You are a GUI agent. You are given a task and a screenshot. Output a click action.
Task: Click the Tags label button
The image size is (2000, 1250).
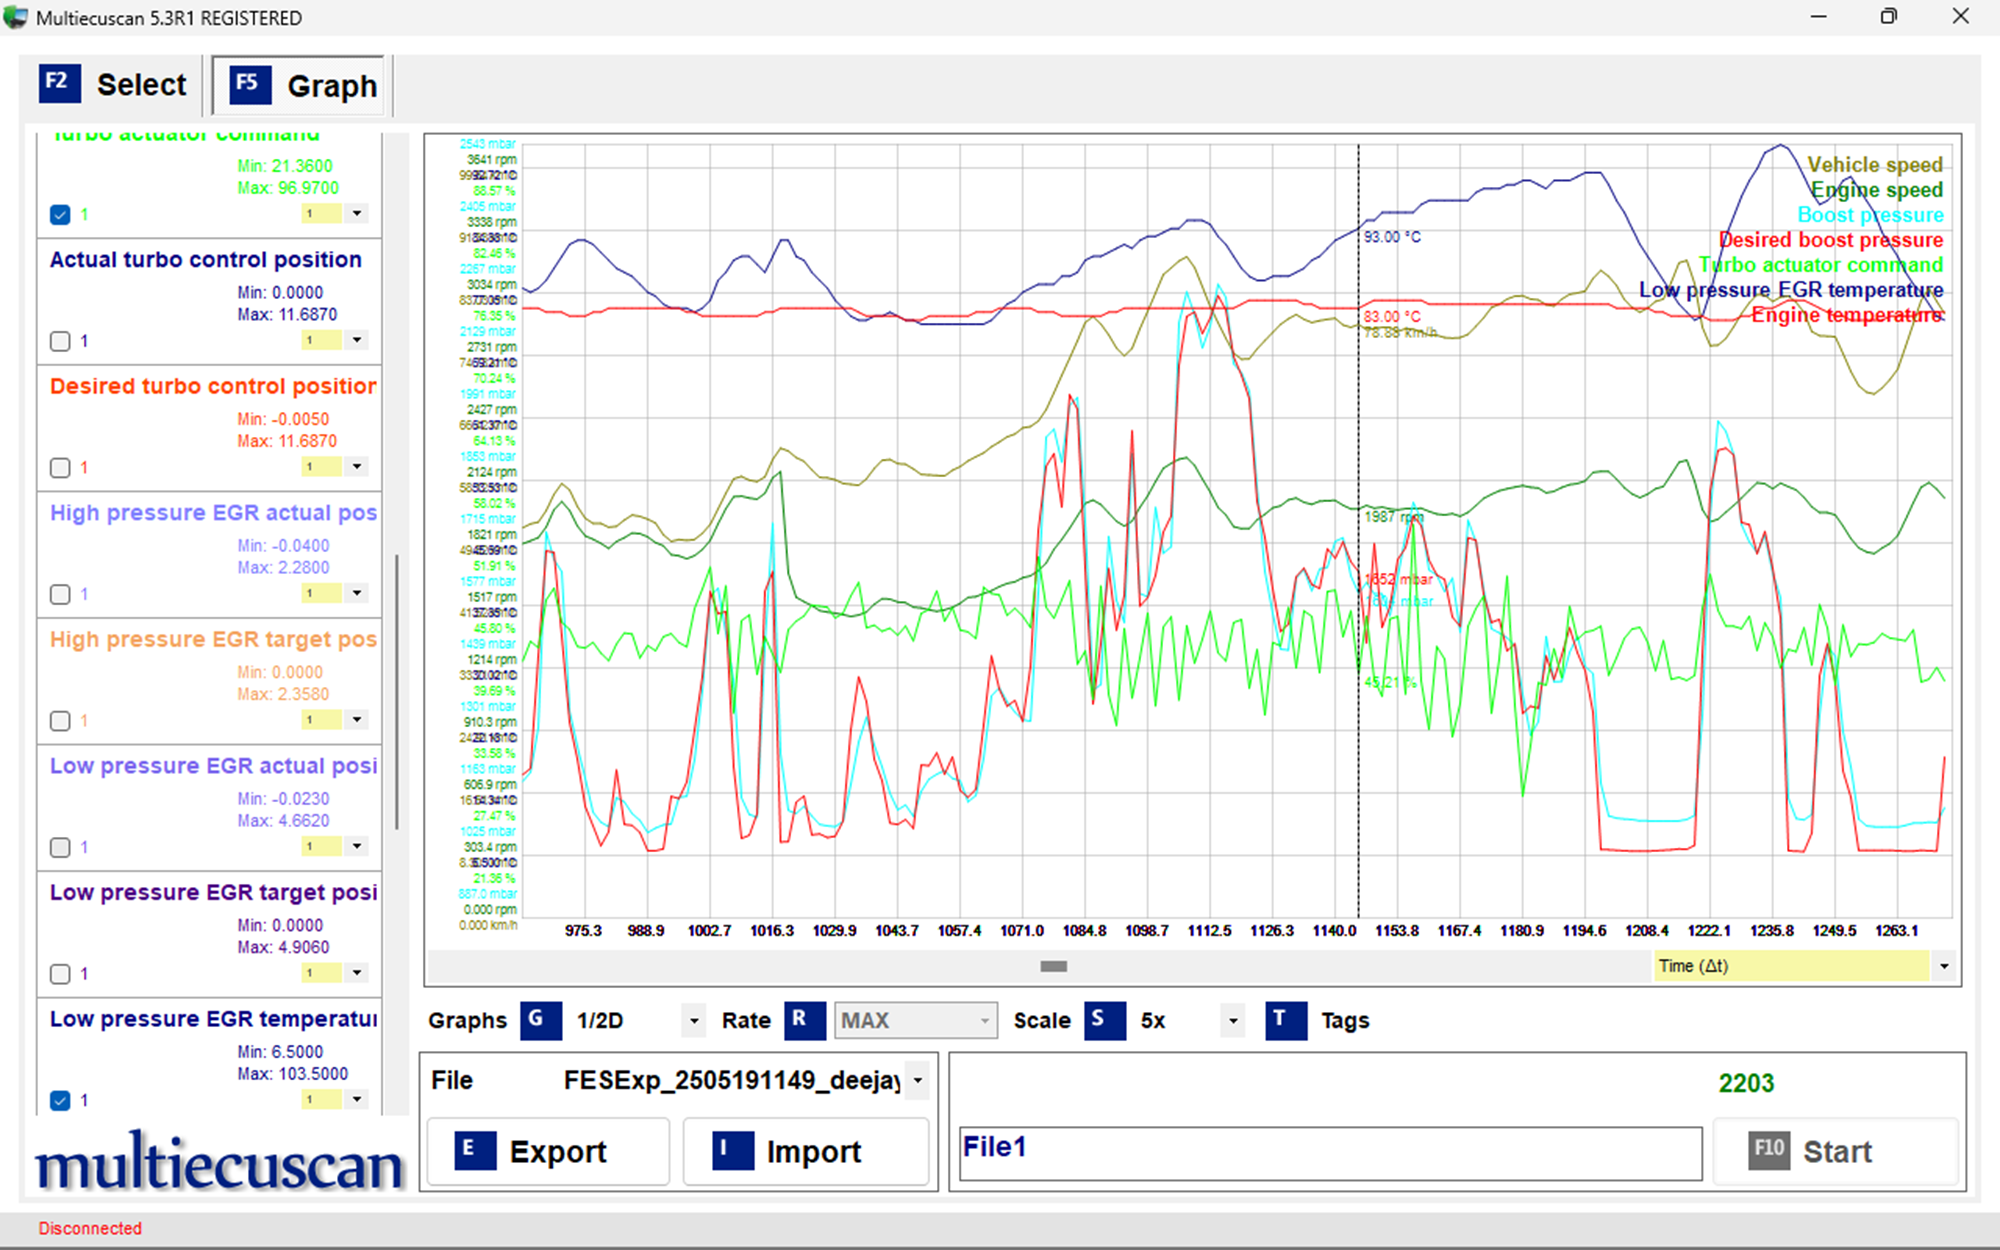click(x=1345, y=1021)
